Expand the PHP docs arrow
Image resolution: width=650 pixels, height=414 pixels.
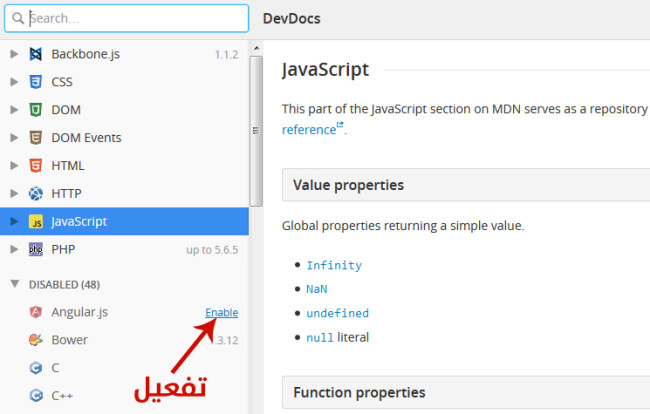click(14, 249)
